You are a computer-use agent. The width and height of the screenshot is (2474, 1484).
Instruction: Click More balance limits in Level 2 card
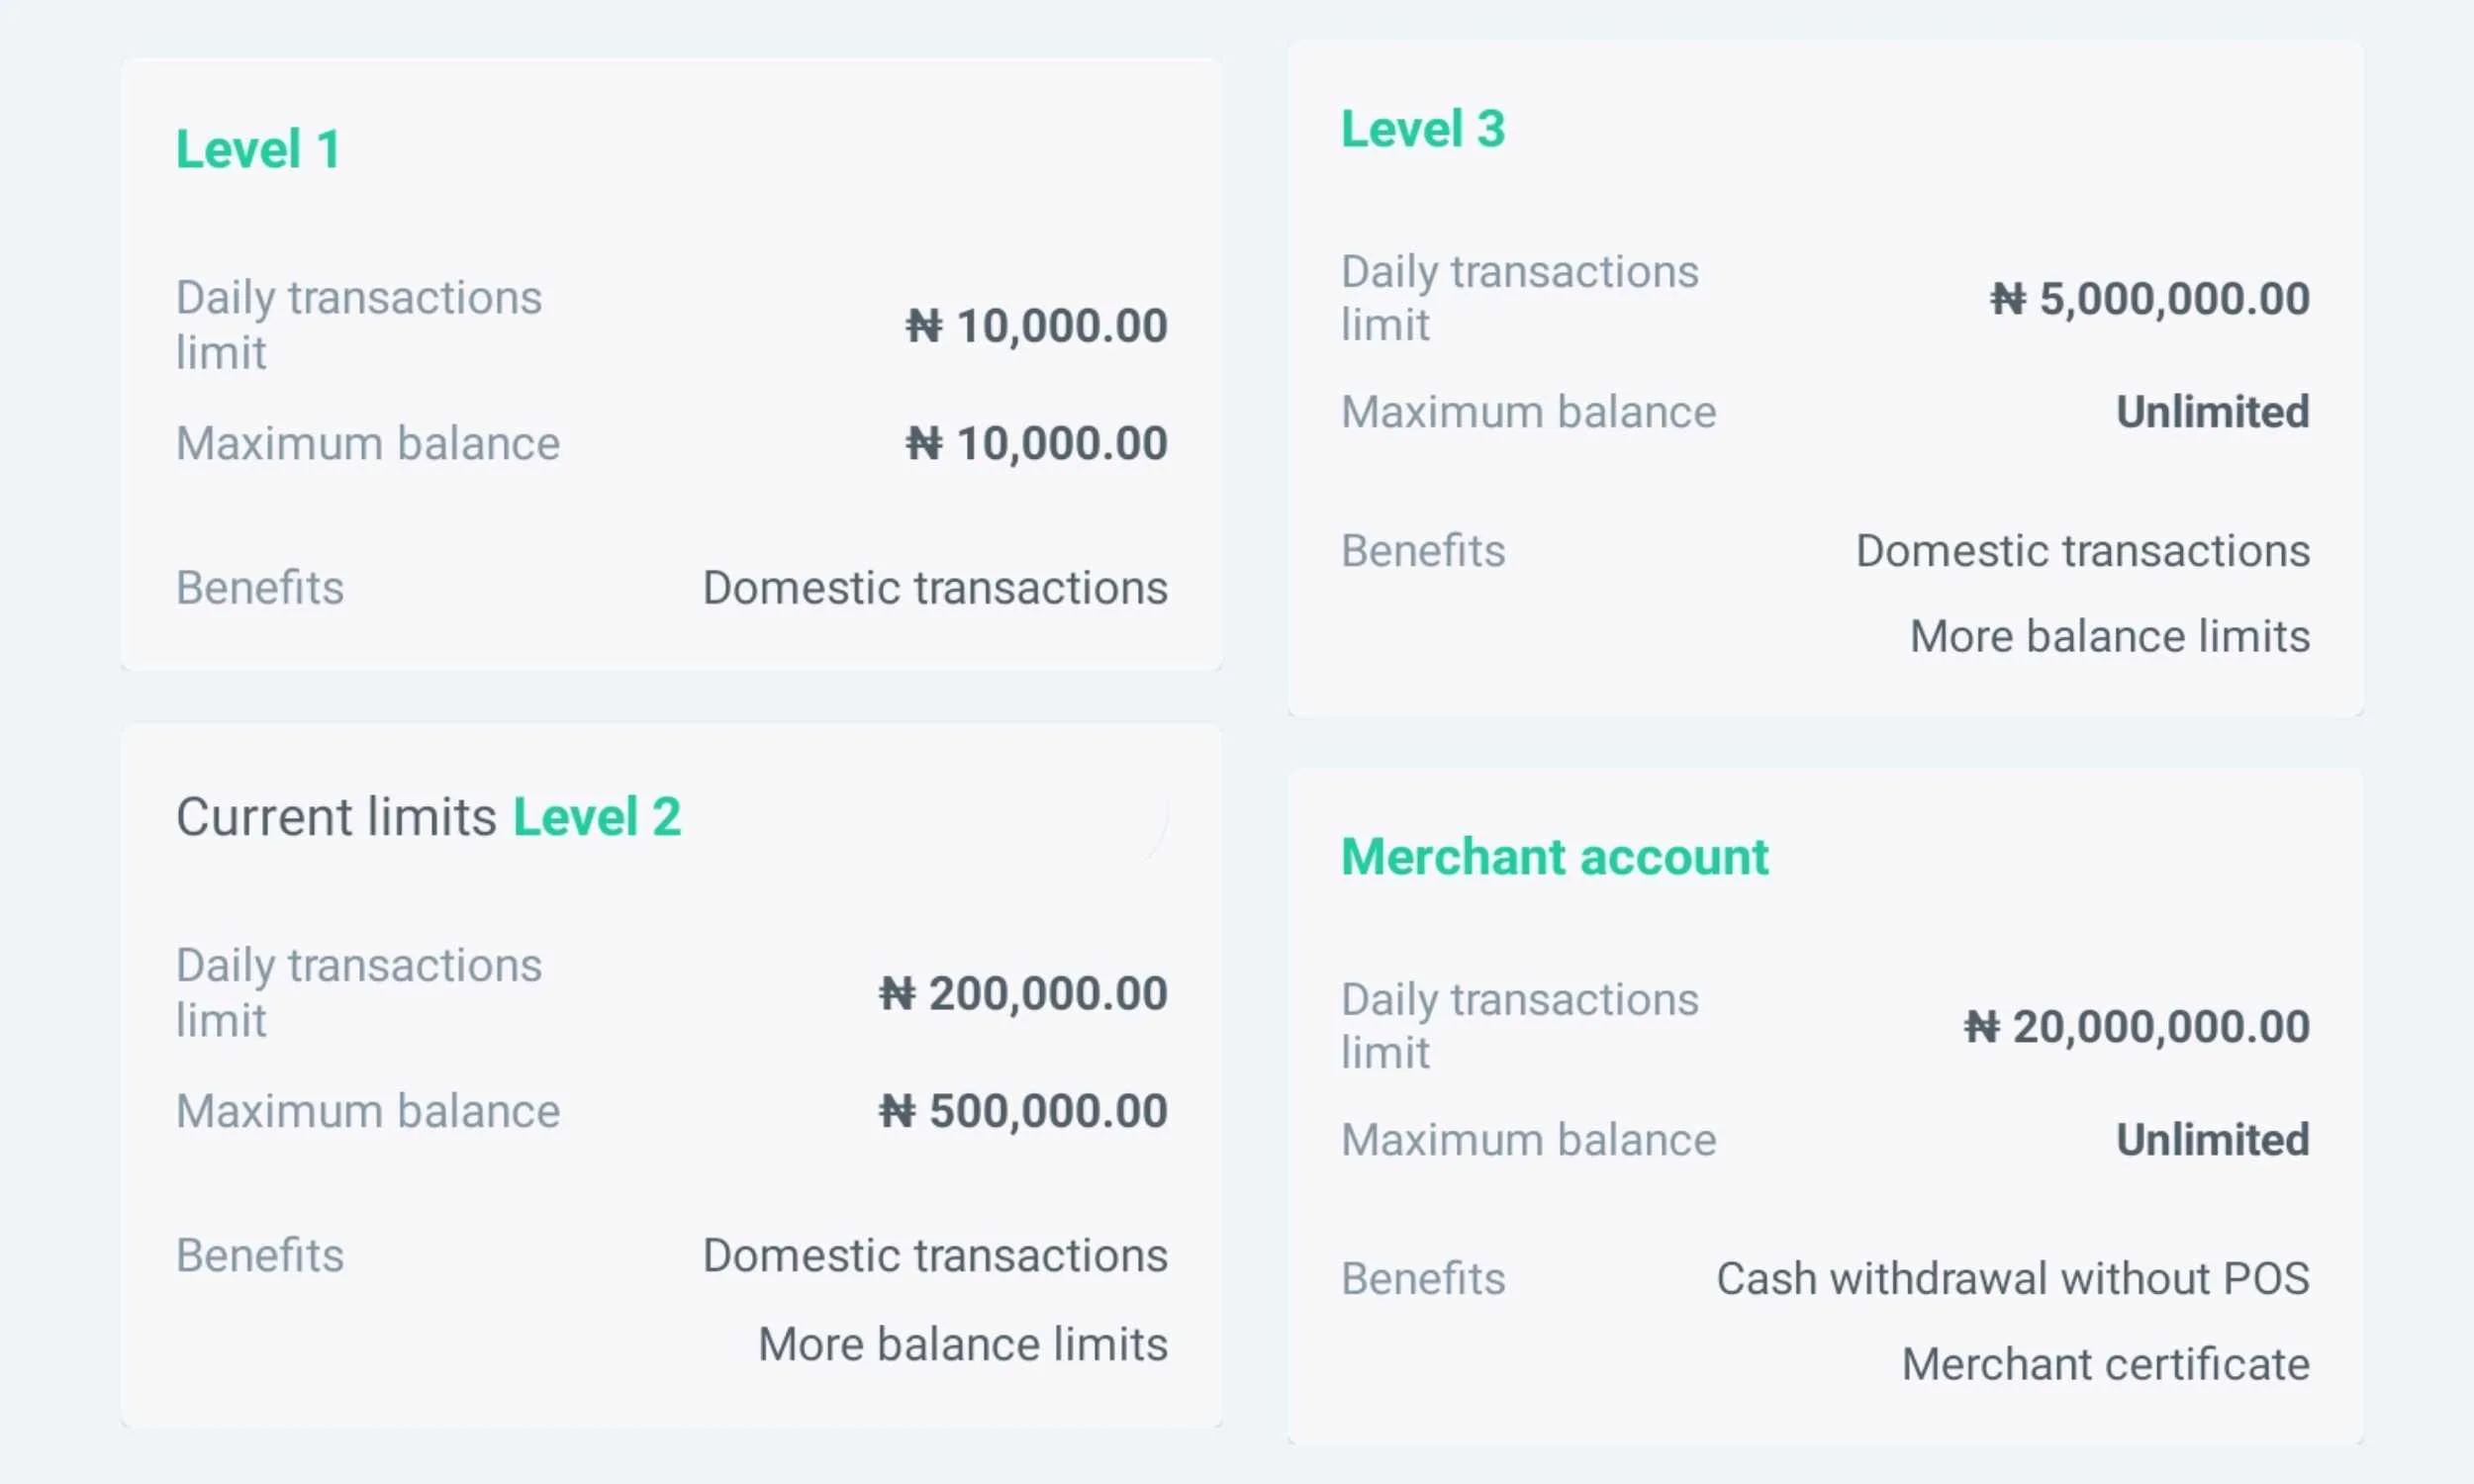[x=962, y=1345]
